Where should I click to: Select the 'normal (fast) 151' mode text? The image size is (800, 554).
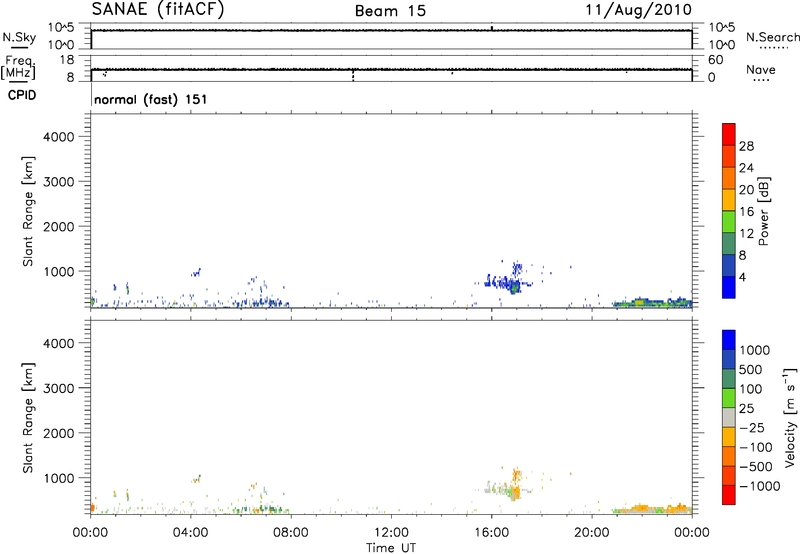coord(151,99)
